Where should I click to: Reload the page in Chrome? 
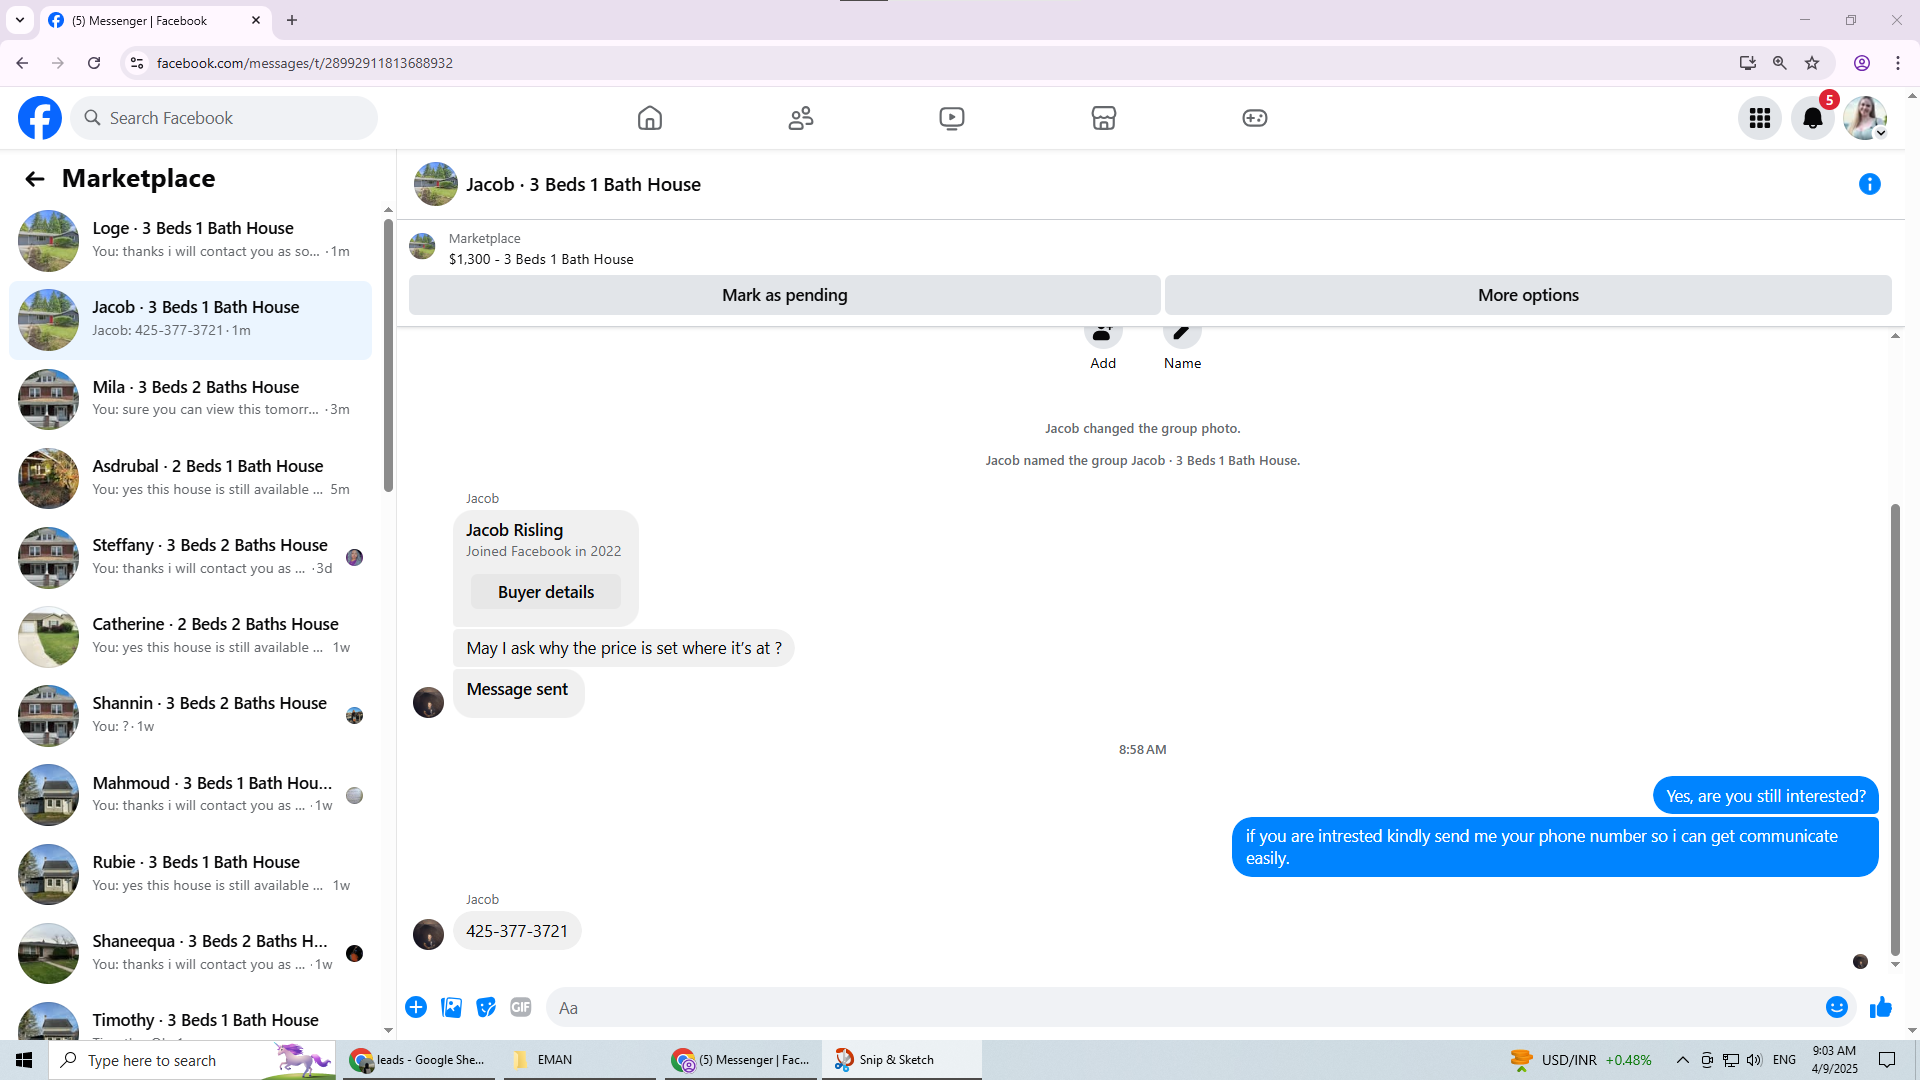[x=94, y=63]
